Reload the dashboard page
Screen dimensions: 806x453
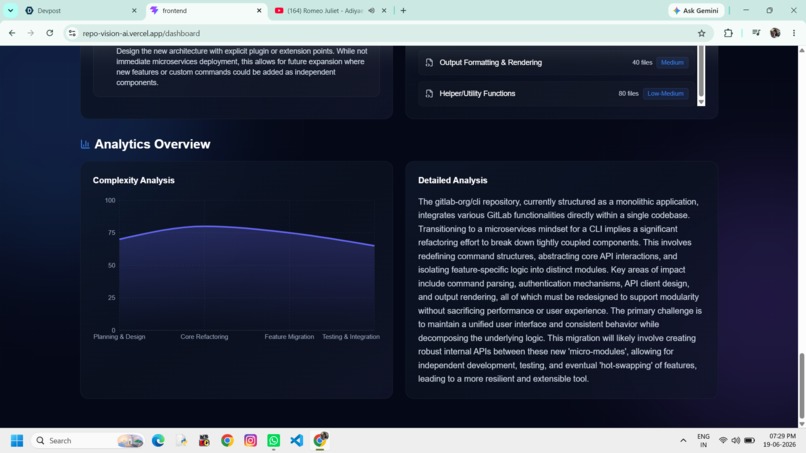coord(50,33)
